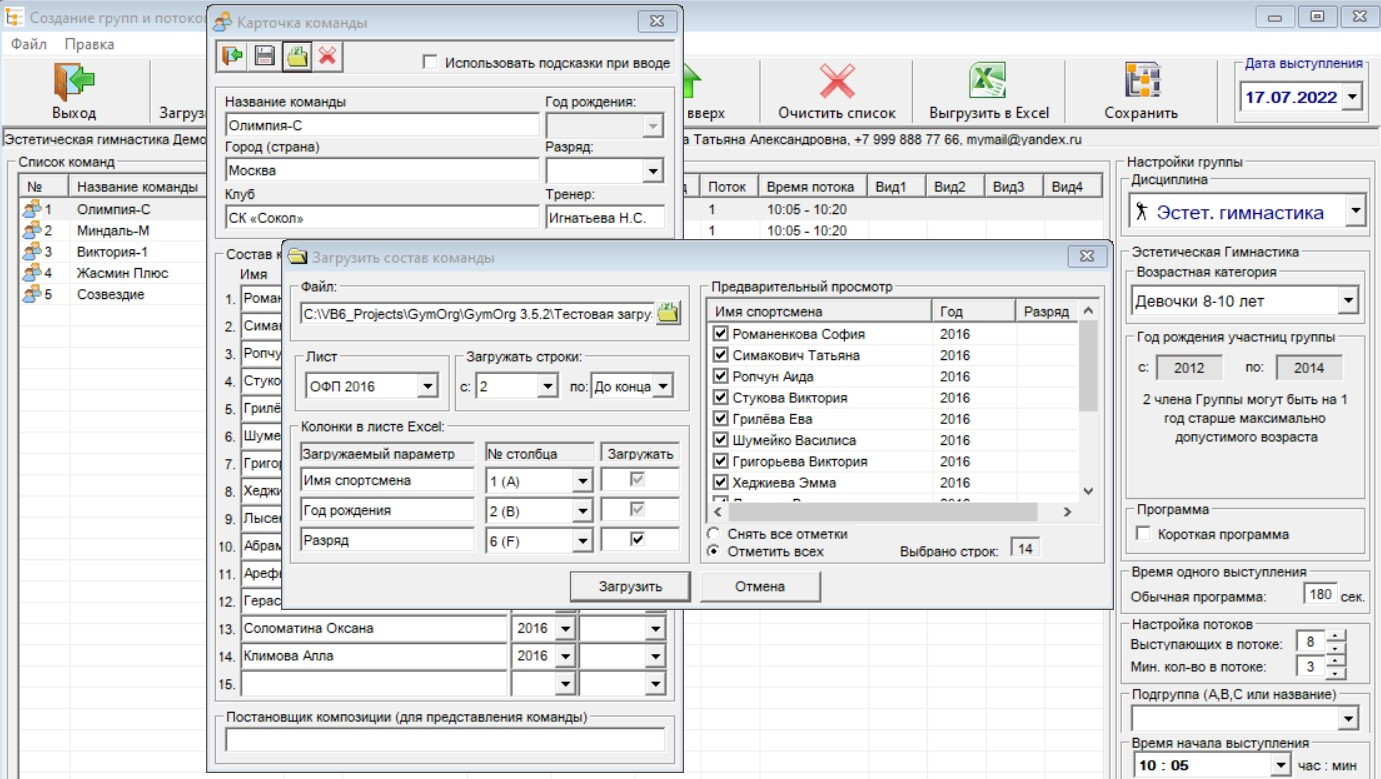
Task: Click folder browse icon beside file path
Action: tap(668, 313)
